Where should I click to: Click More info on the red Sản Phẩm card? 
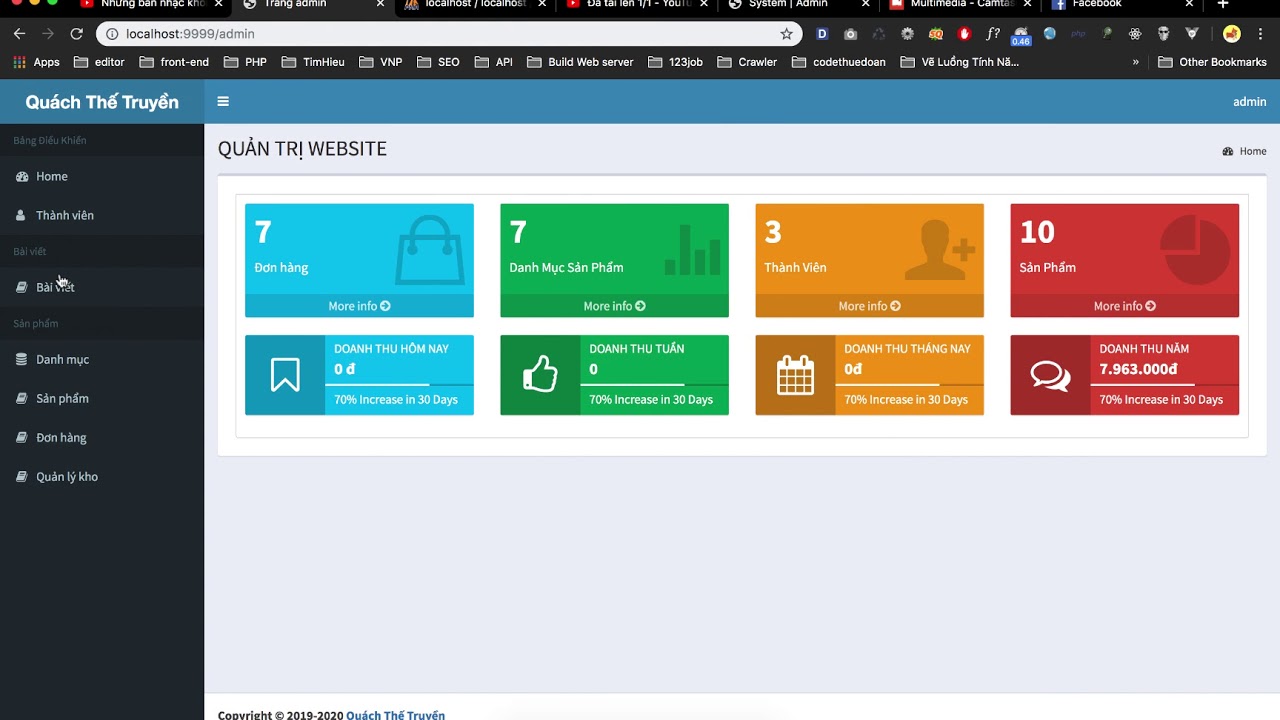pos(1124,306)
